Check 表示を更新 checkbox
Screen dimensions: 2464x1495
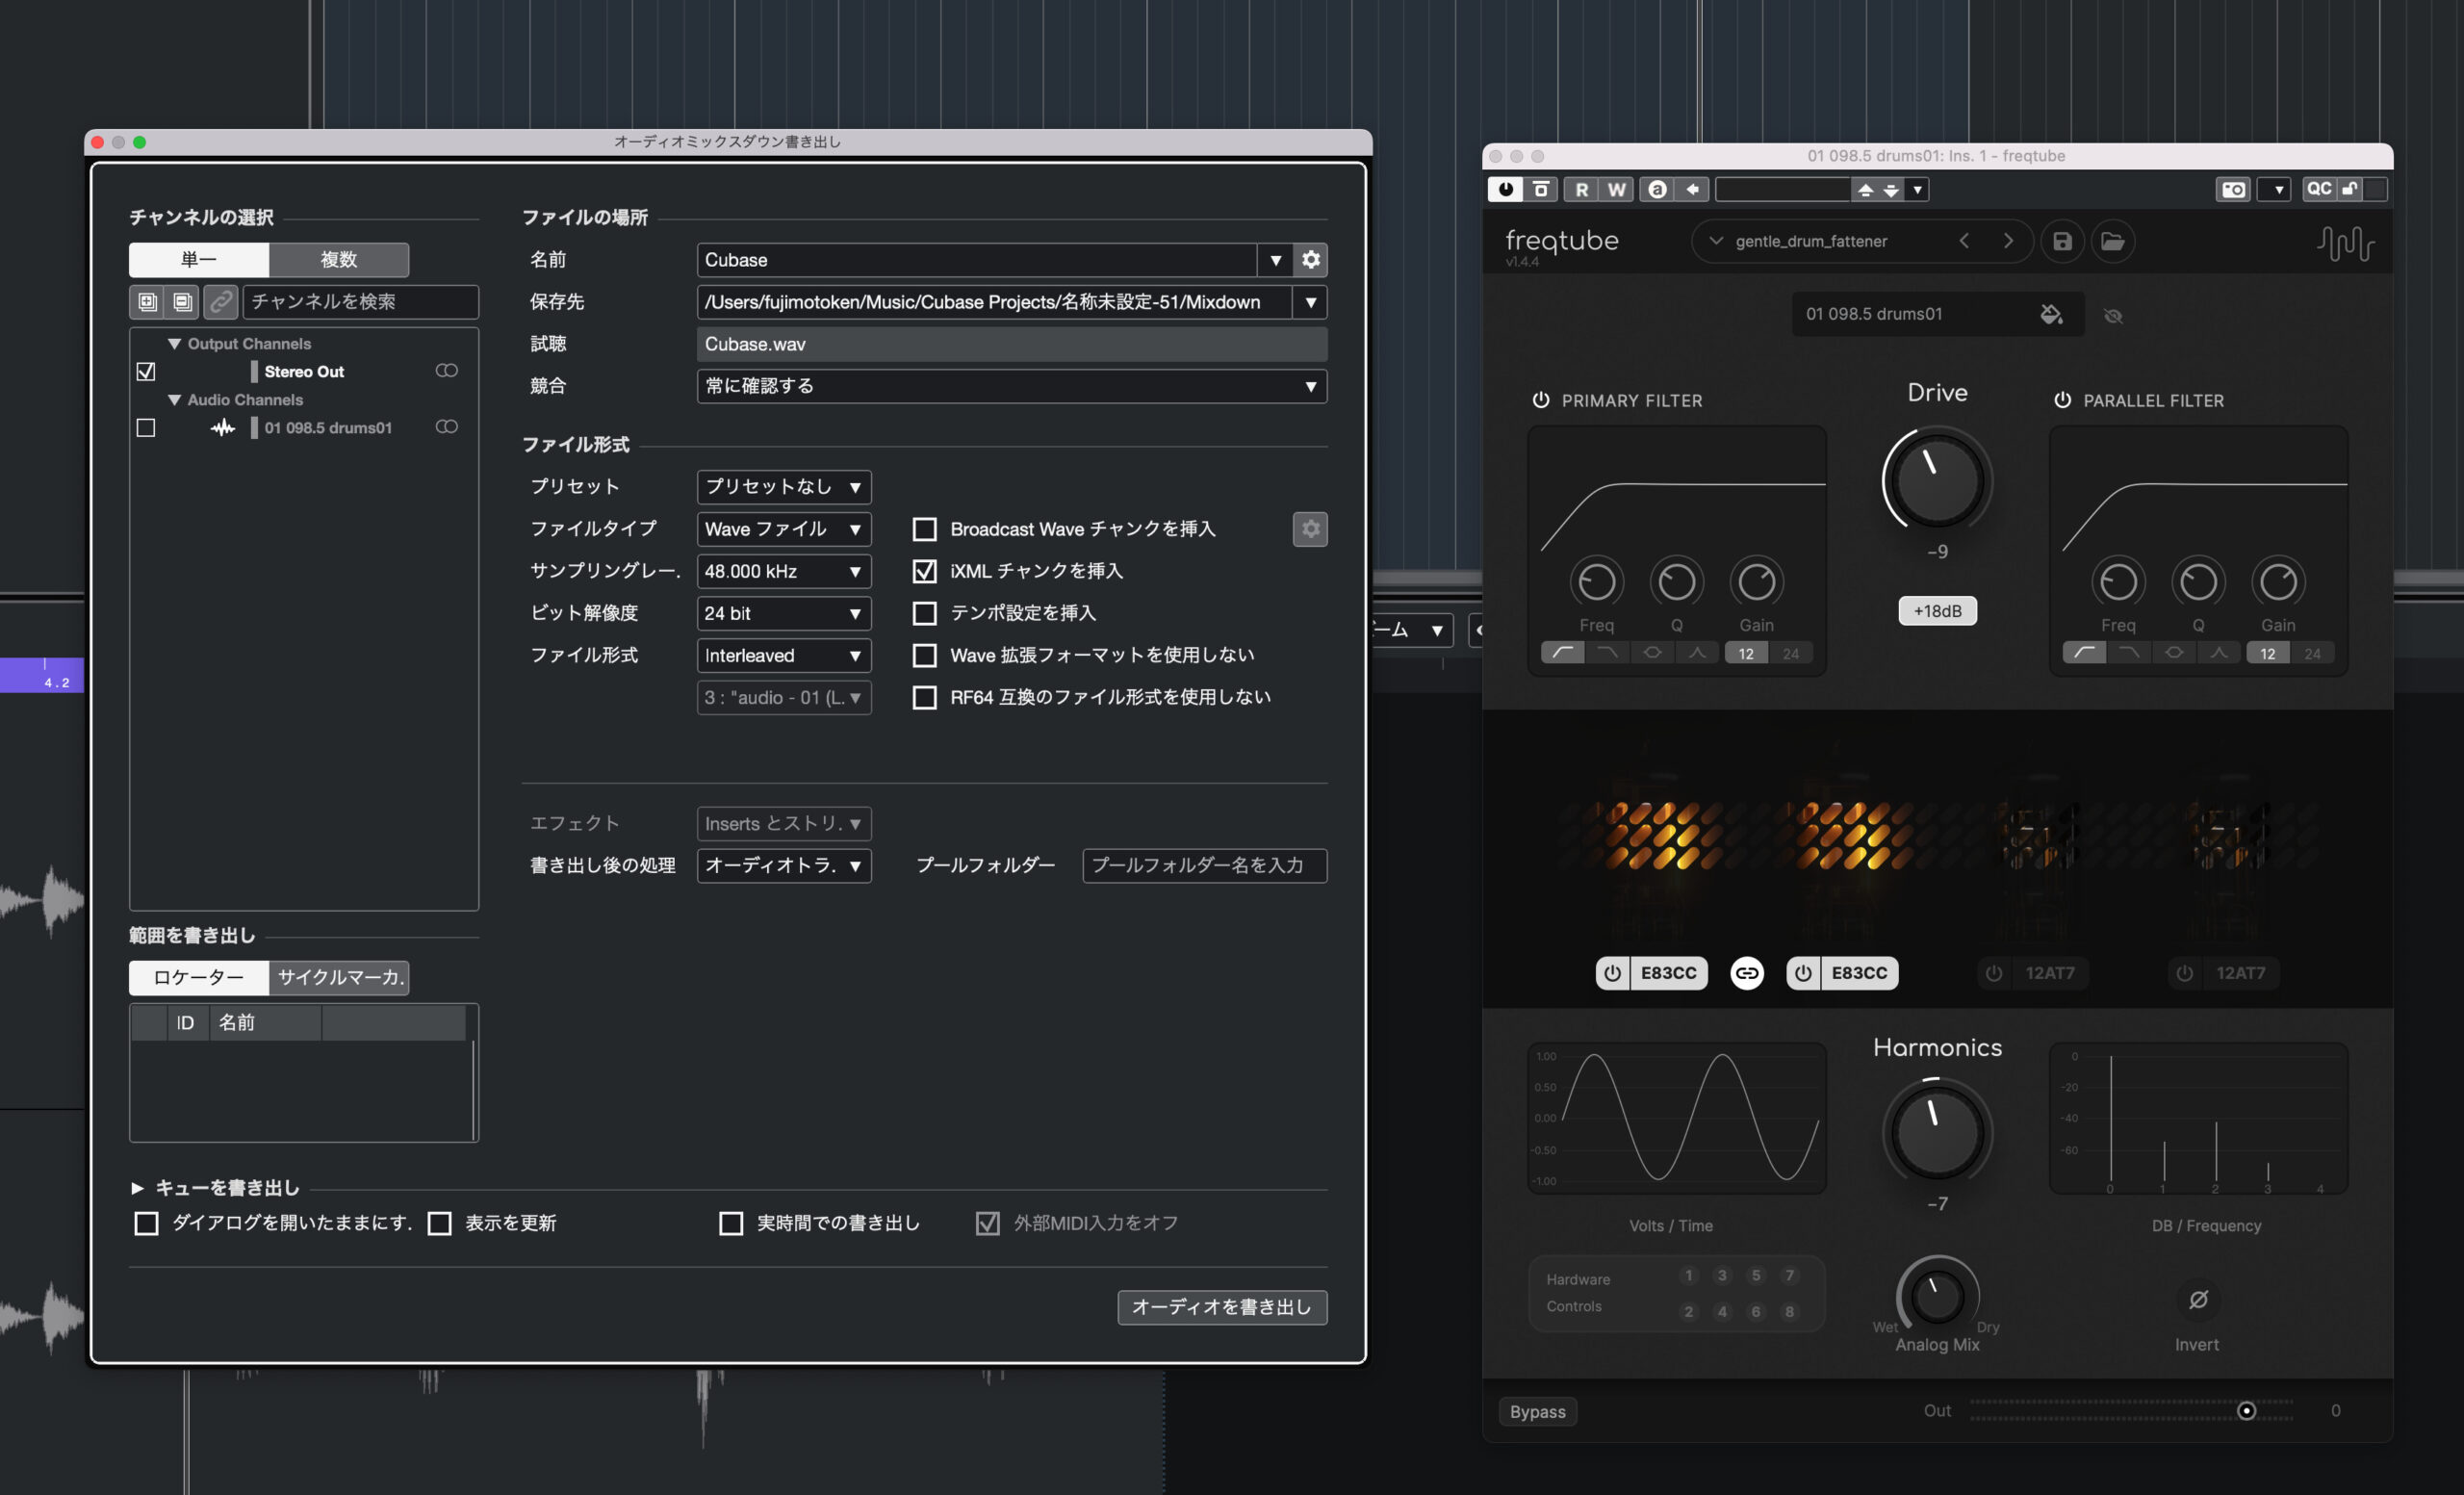[x=440, y=1223]
